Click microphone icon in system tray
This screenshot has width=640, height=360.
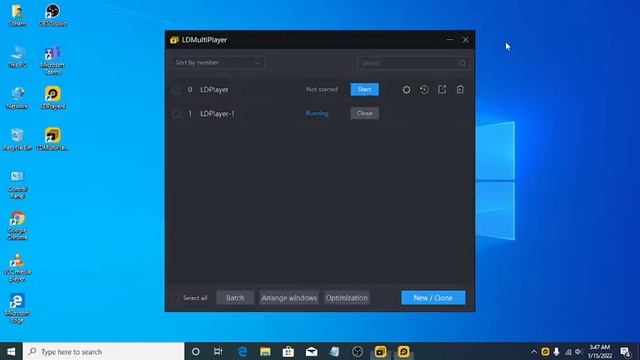pyautogui.click(x=556, y=351)
